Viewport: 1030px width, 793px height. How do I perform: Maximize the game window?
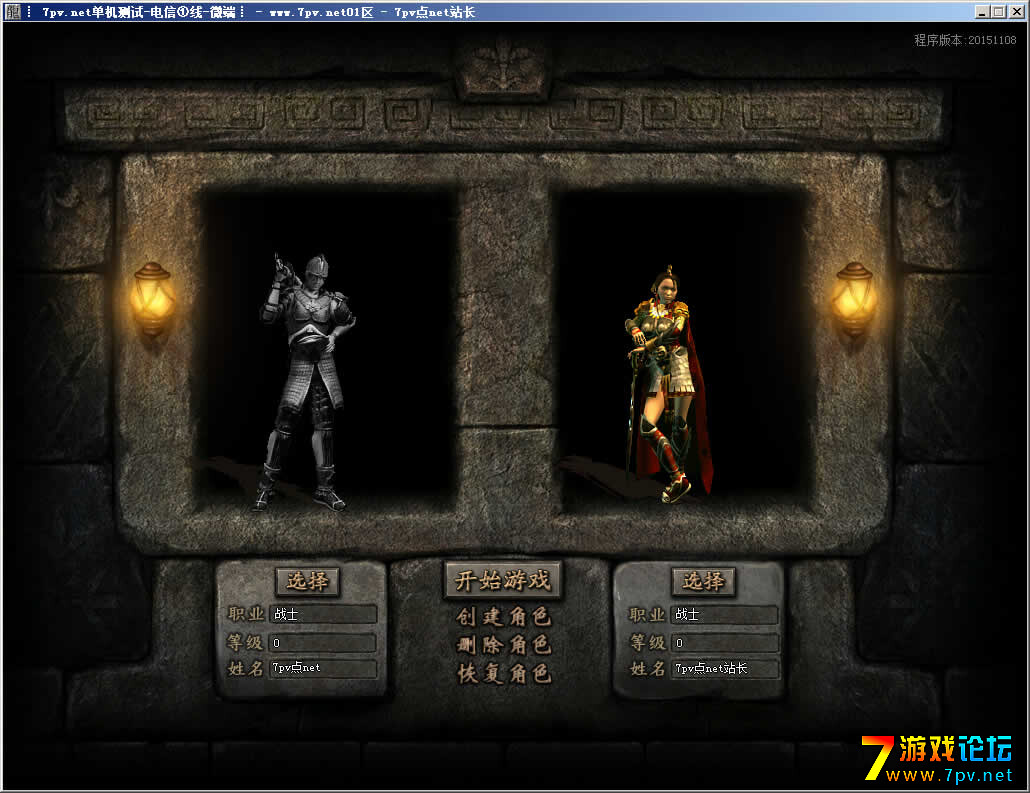998,12
